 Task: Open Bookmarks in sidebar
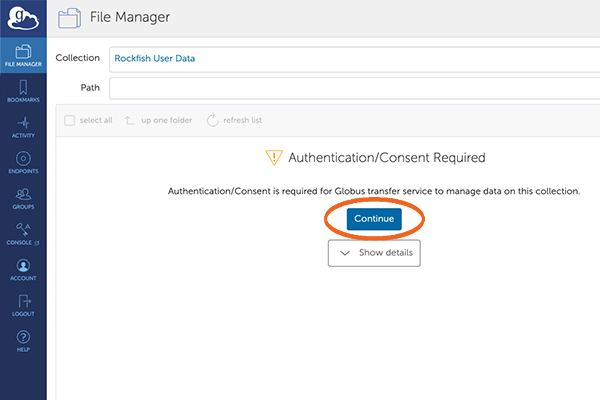(x=23, y=91)
